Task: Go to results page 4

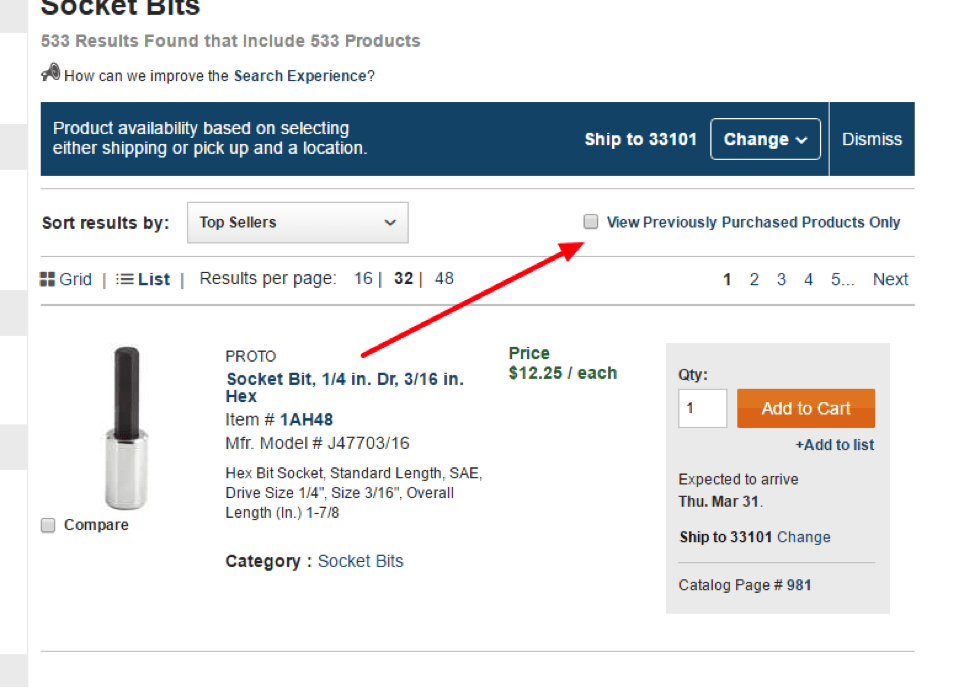Action: [808, 279]
